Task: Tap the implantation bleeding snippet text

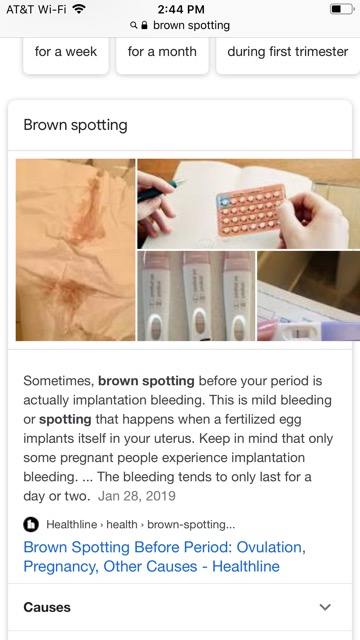Action: (x=178, y=438)
